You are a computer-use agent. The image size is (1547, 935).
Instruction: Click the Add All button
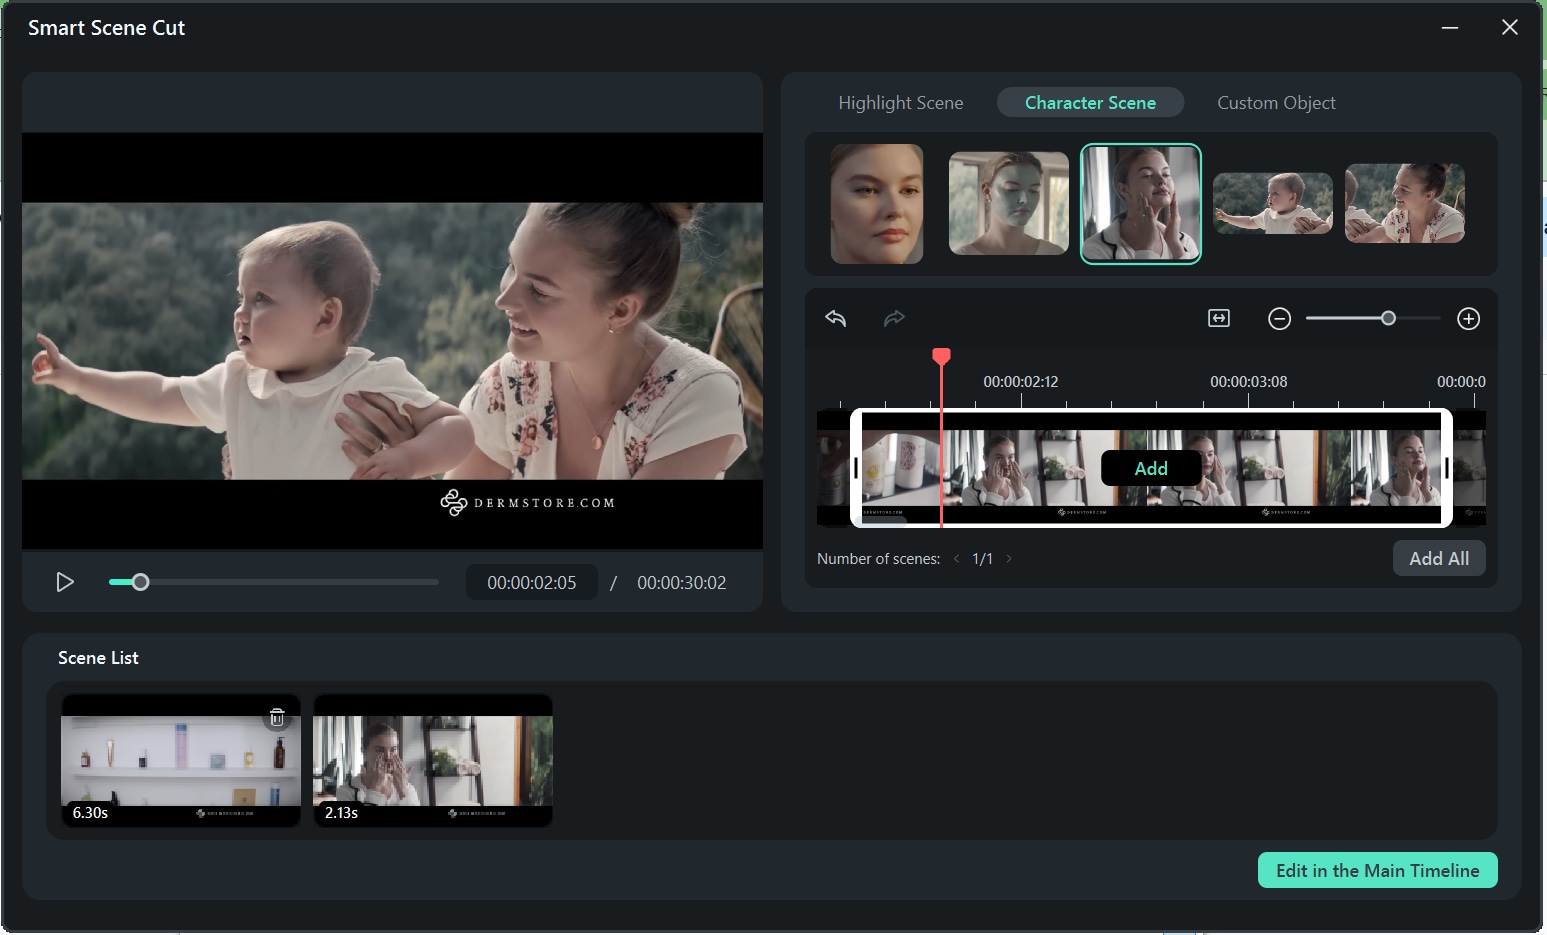[x=1439, y=558]
